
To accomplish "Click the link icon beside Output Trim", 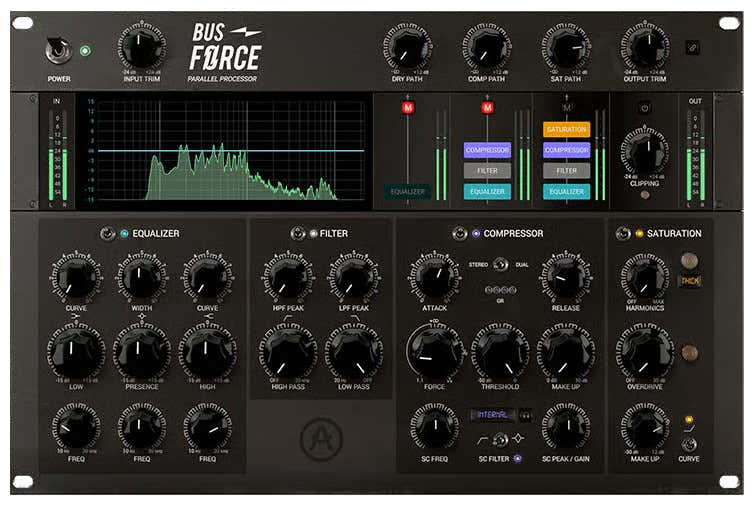I will (692, 48).
